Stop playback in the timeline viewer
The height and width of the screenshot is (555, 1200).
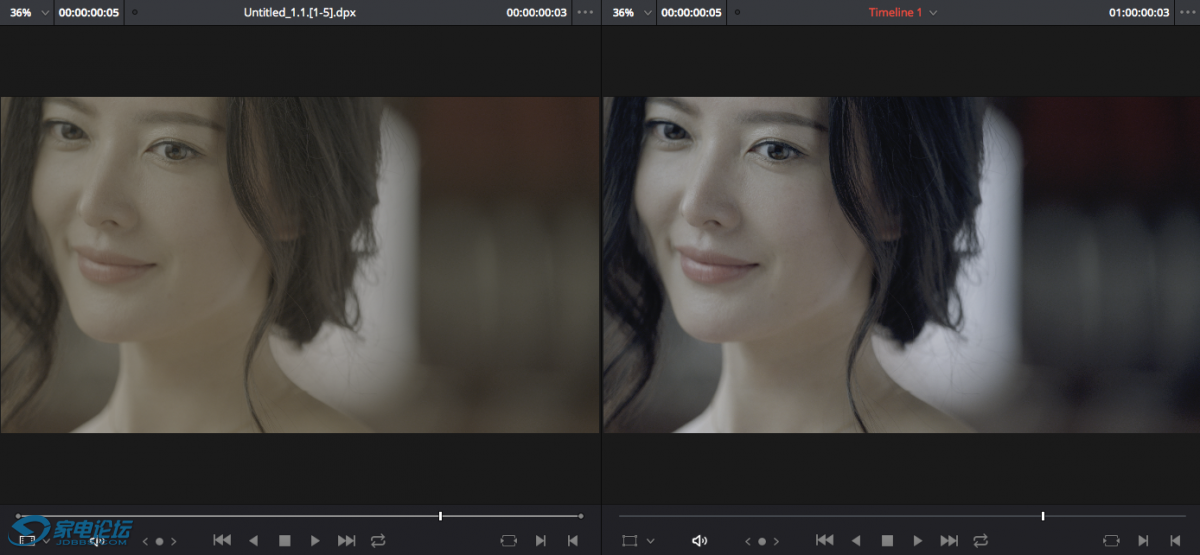886,540
